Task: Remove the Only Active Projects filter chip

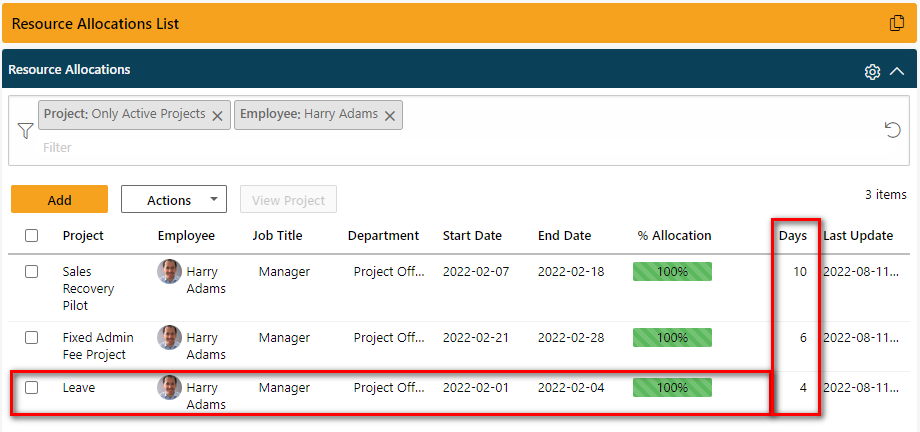Action: click(x=217, y=116)
